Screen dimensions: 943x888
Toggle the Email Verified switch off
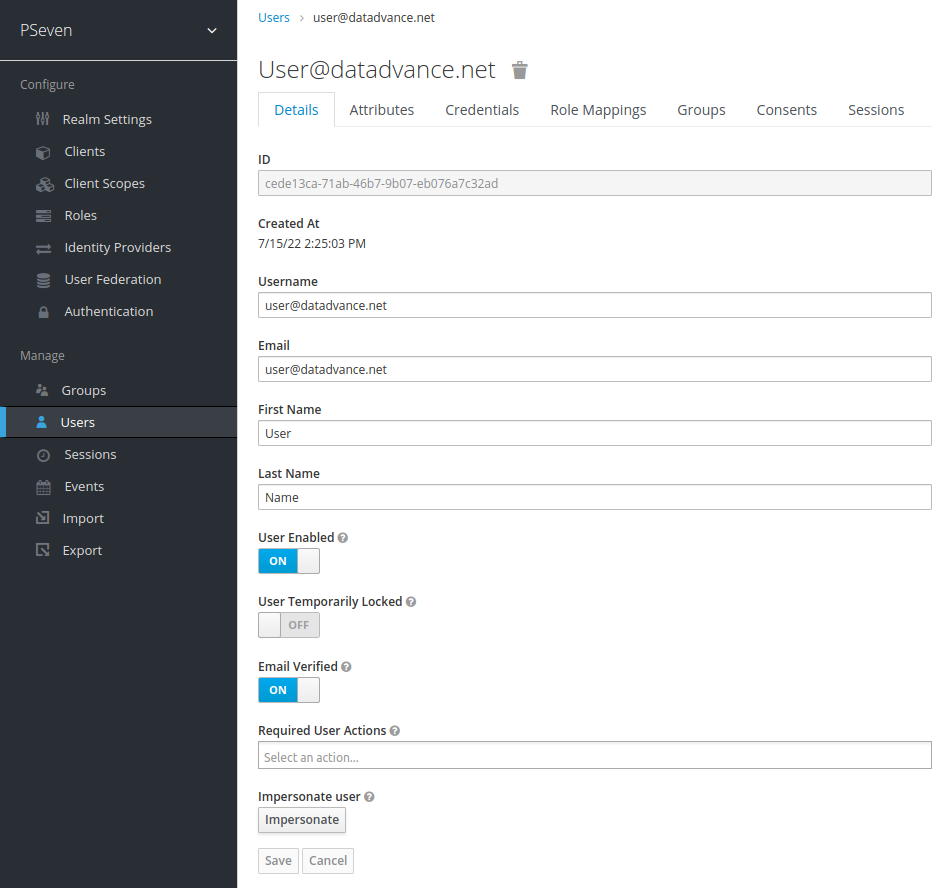pos(289,690)
